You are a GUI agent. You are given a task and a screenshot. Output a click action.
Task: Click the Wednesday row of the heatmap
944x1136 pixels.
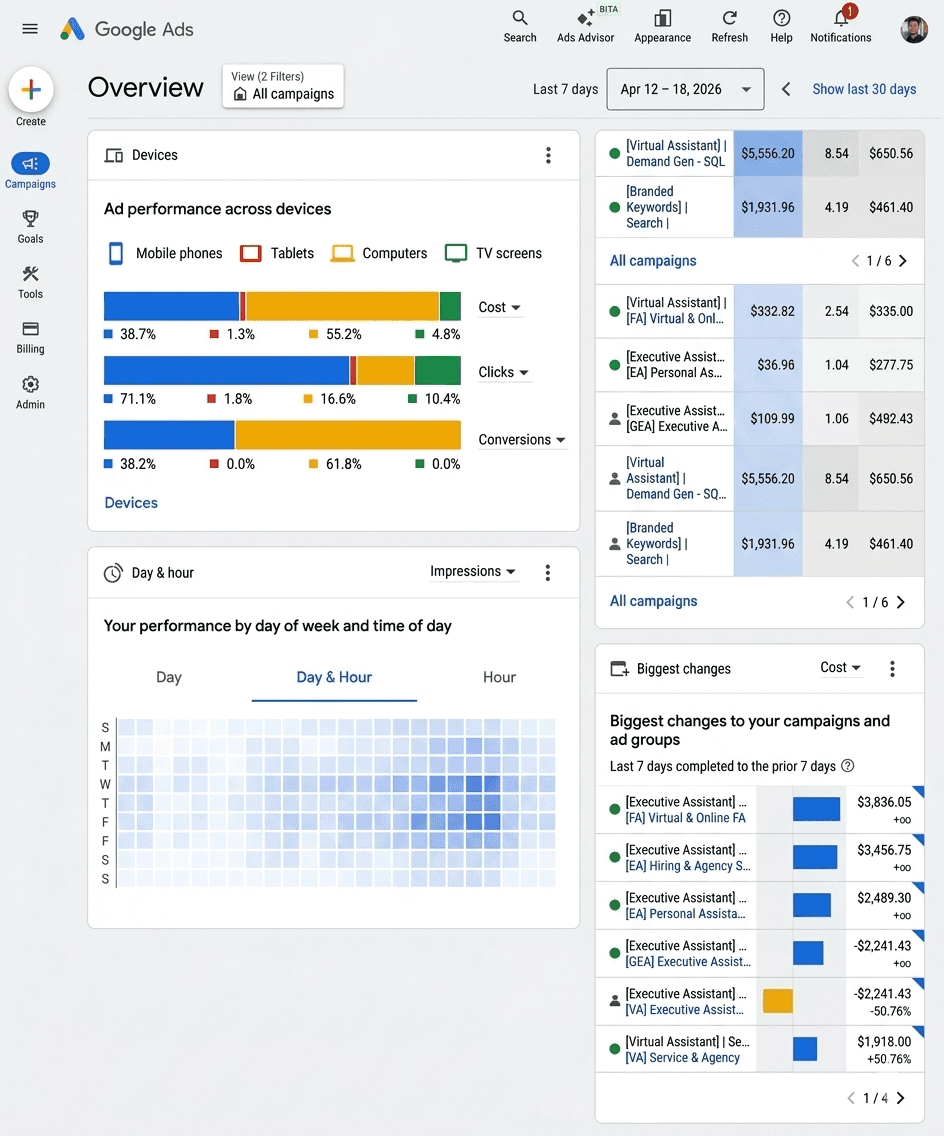336,784
